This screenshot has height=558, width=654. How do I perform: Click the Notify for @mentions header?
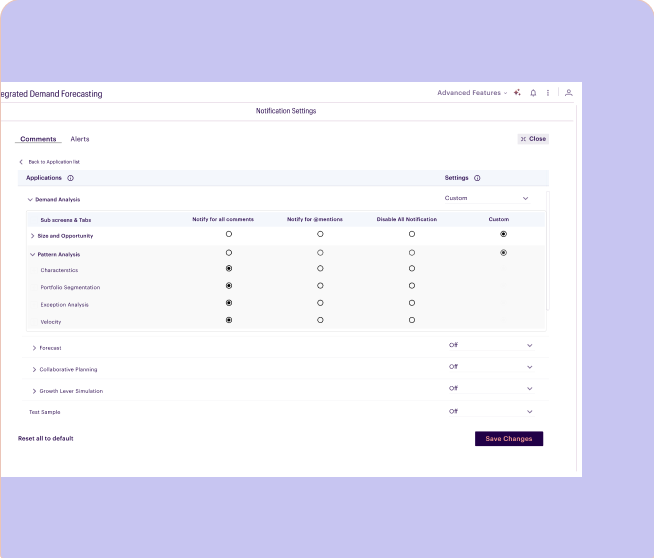[x=314, y=219]
